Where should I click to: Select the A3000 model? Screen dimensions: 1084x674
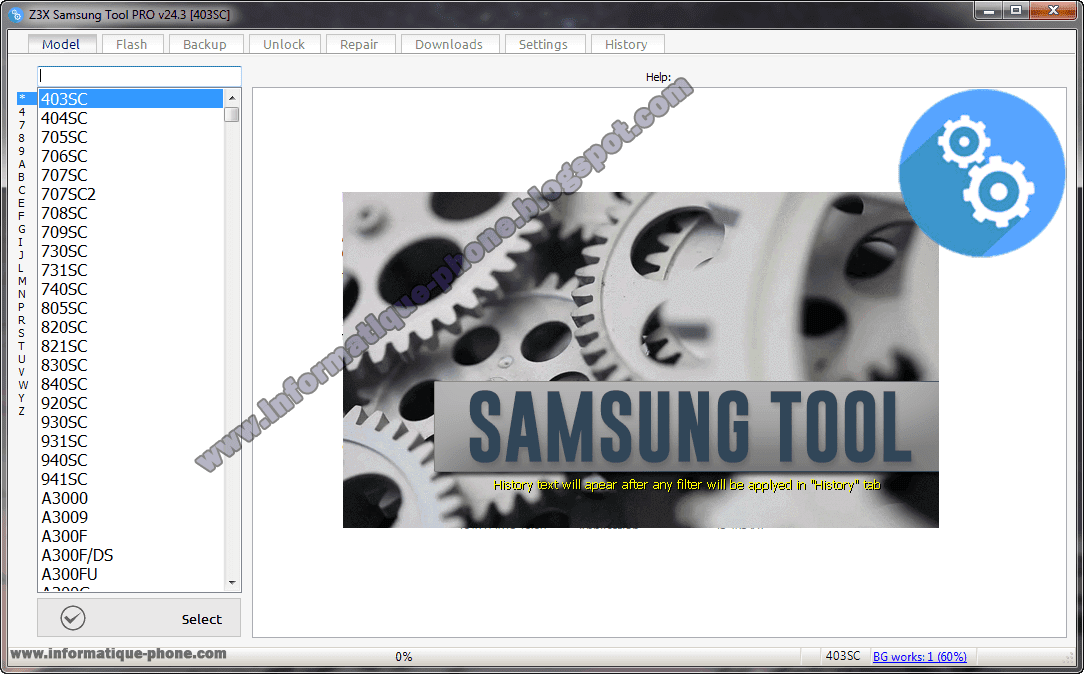click(131, 498)
